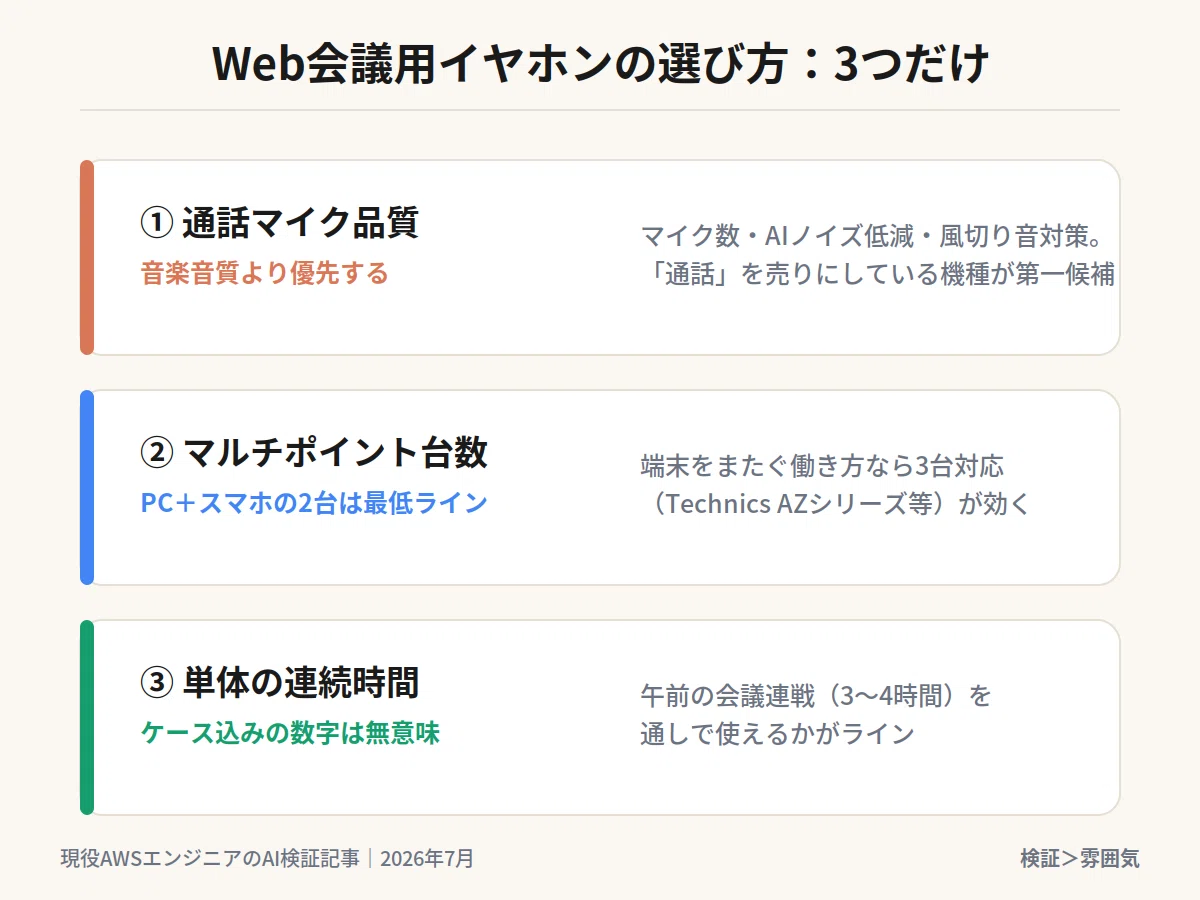Click the circled number ② marker
Image resolution: width=1200 pixels, height=900 pixels.
pos(156,453)
